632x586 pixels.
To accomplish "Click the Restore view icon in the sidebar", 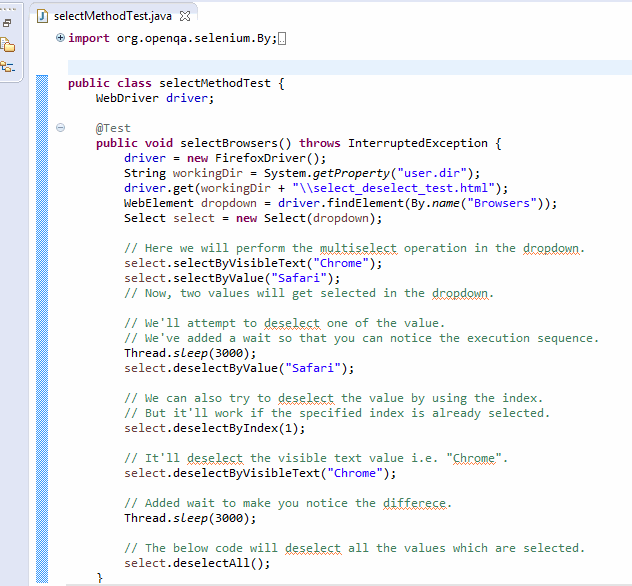I will [x=7, y=23].
